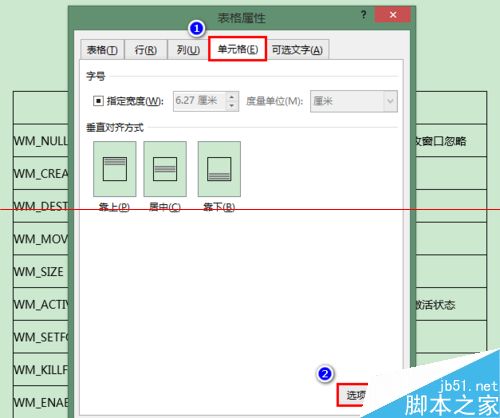Click the WM_SIZE table cell
This screenshot has width=500, height=418.
41,271
